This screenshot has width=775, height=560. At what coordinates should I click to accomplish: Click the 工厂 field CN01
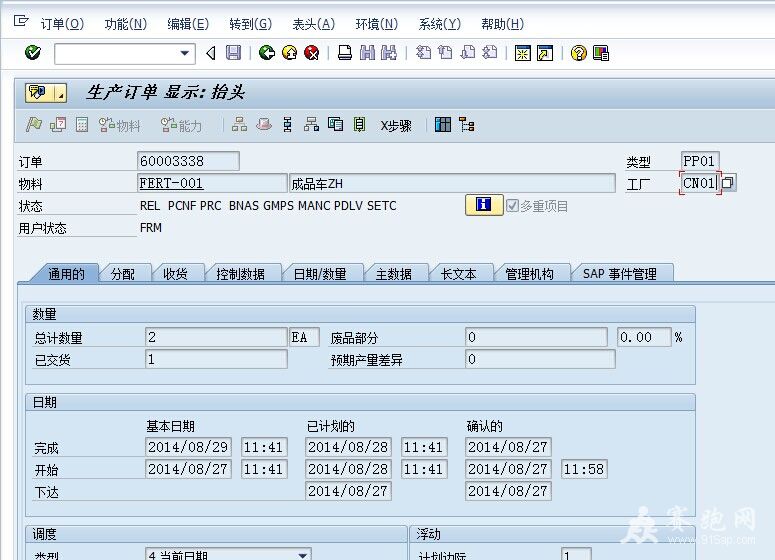(699, 183)
